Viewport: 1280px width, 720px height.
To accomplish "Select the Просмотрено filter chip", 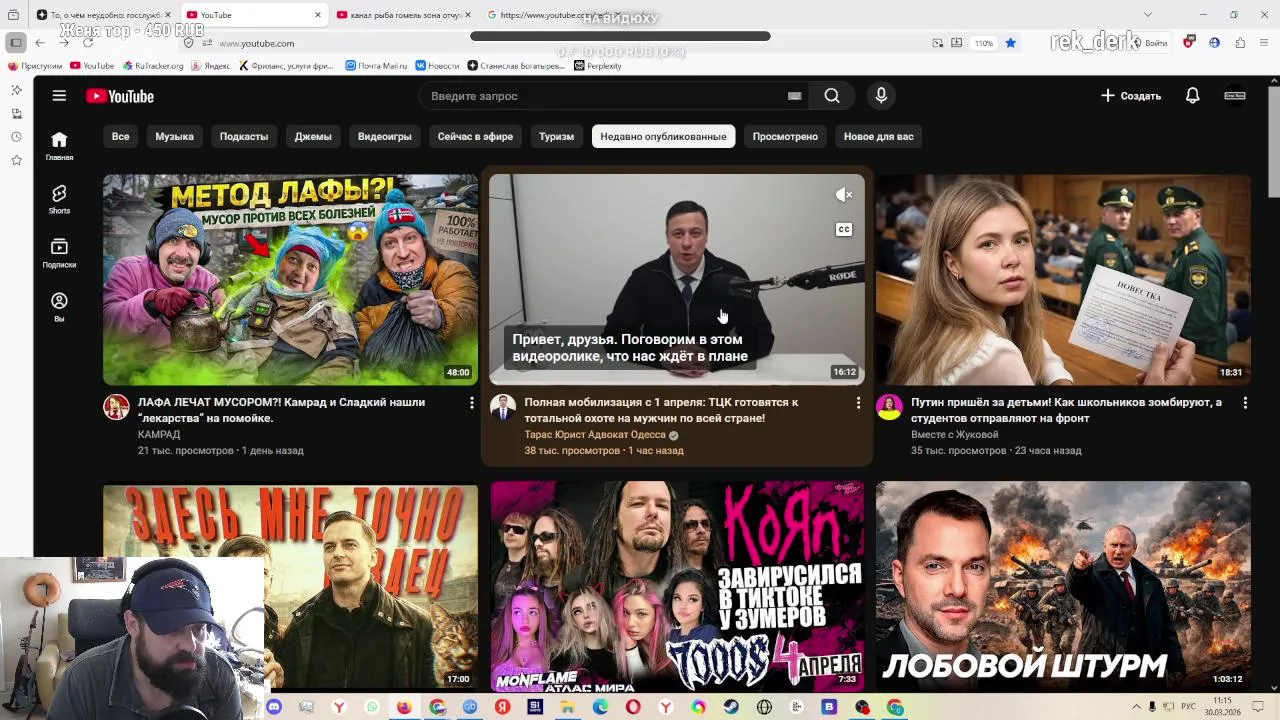I will tap(785, 136).
